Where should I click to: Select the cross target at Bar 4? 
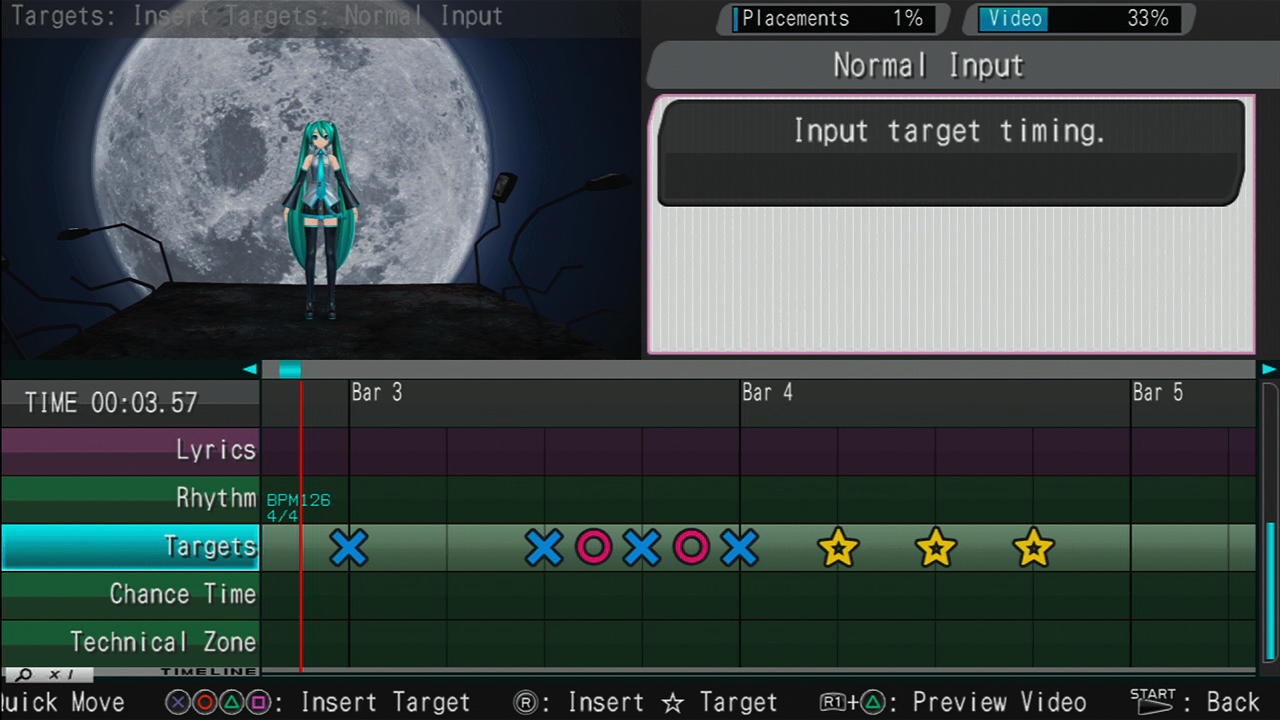[739, 548]
